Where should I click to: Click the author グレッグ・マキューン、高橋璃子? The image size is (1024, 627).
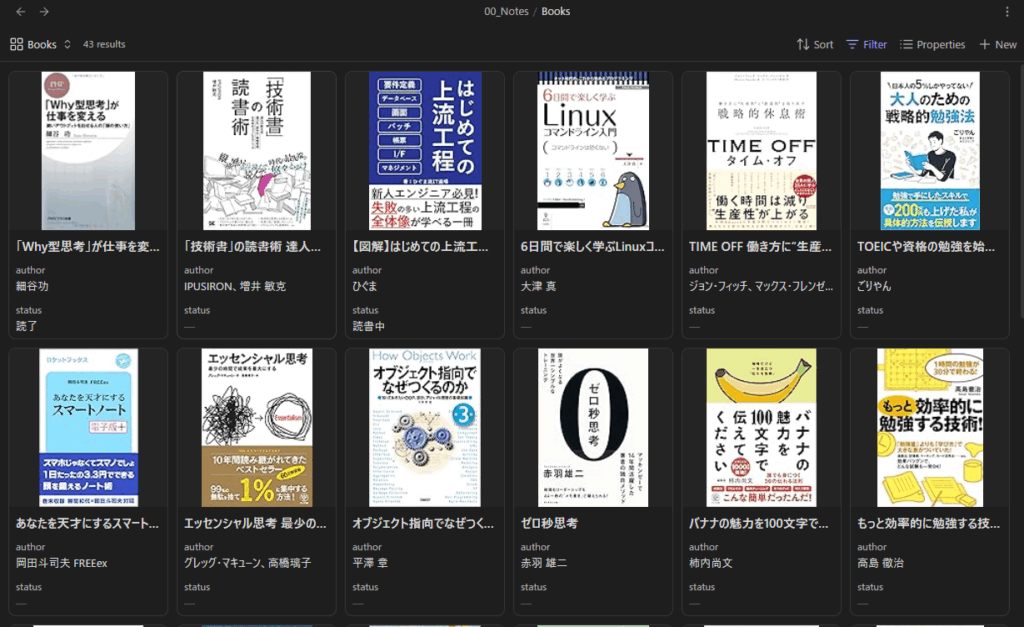click(248, 563)
